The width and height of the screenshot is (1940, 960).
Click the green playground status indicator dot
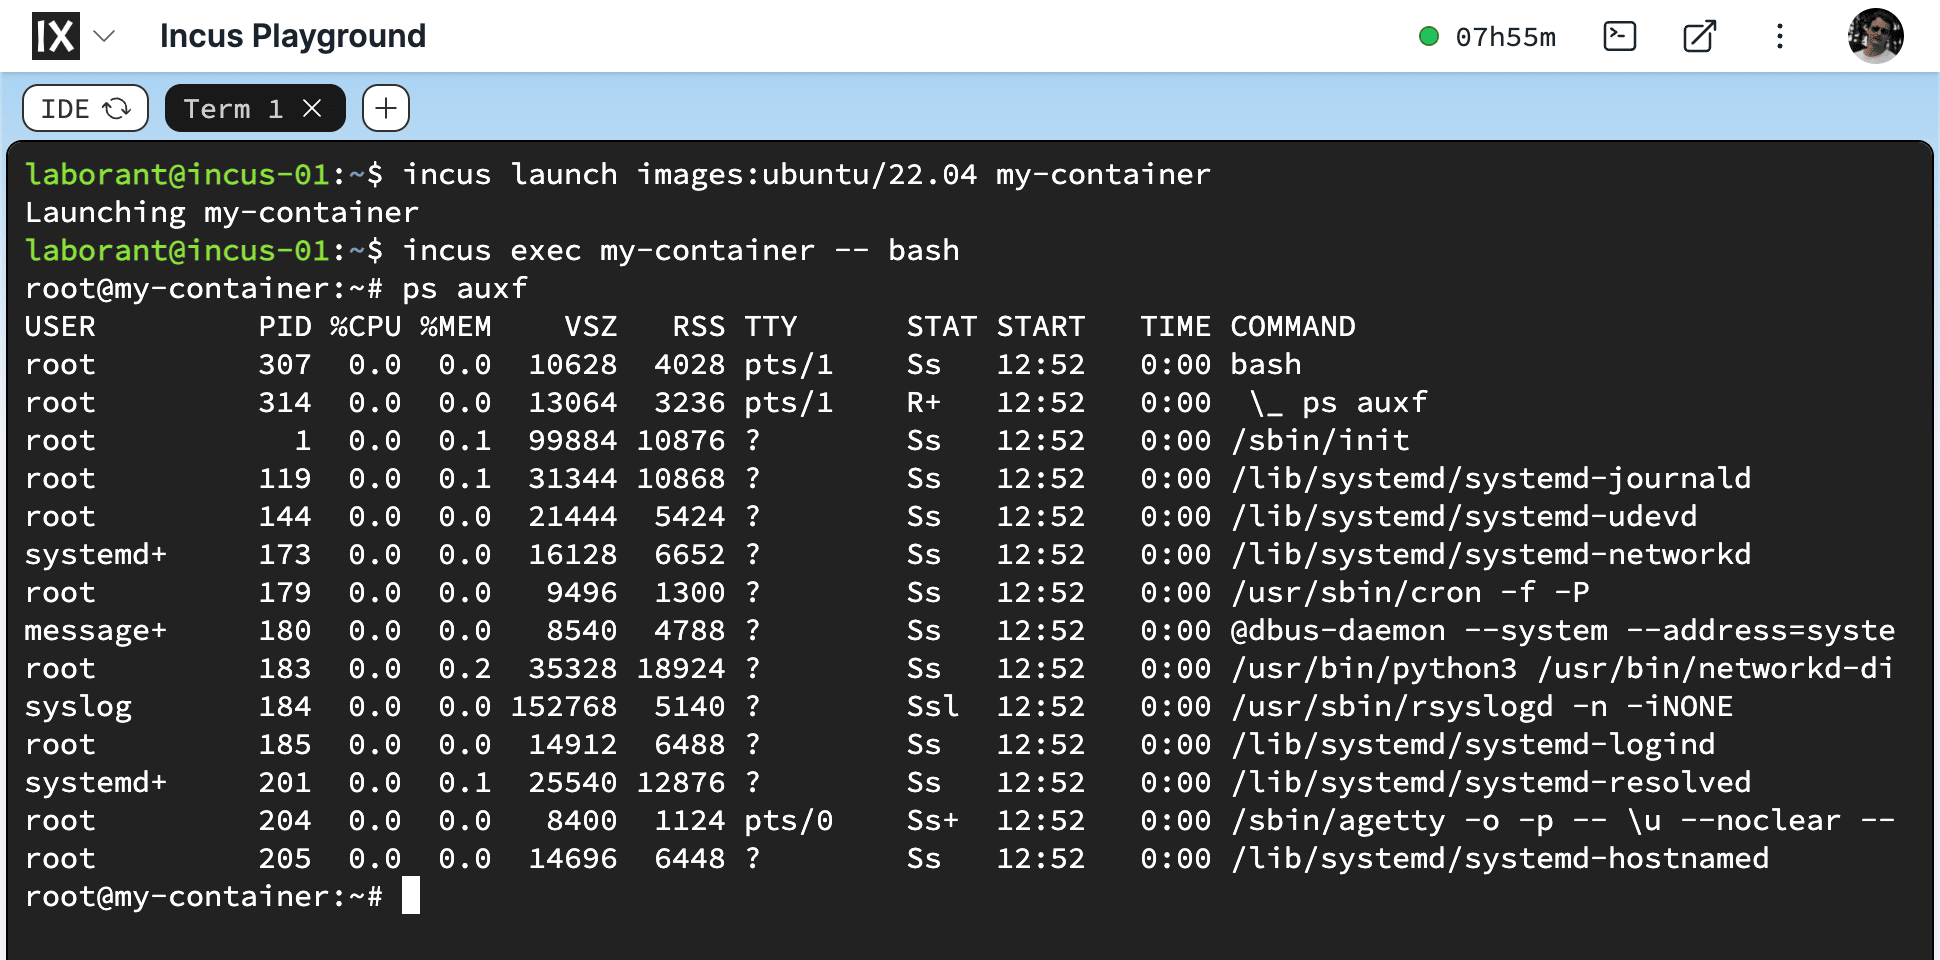[x=1429, y=36]
